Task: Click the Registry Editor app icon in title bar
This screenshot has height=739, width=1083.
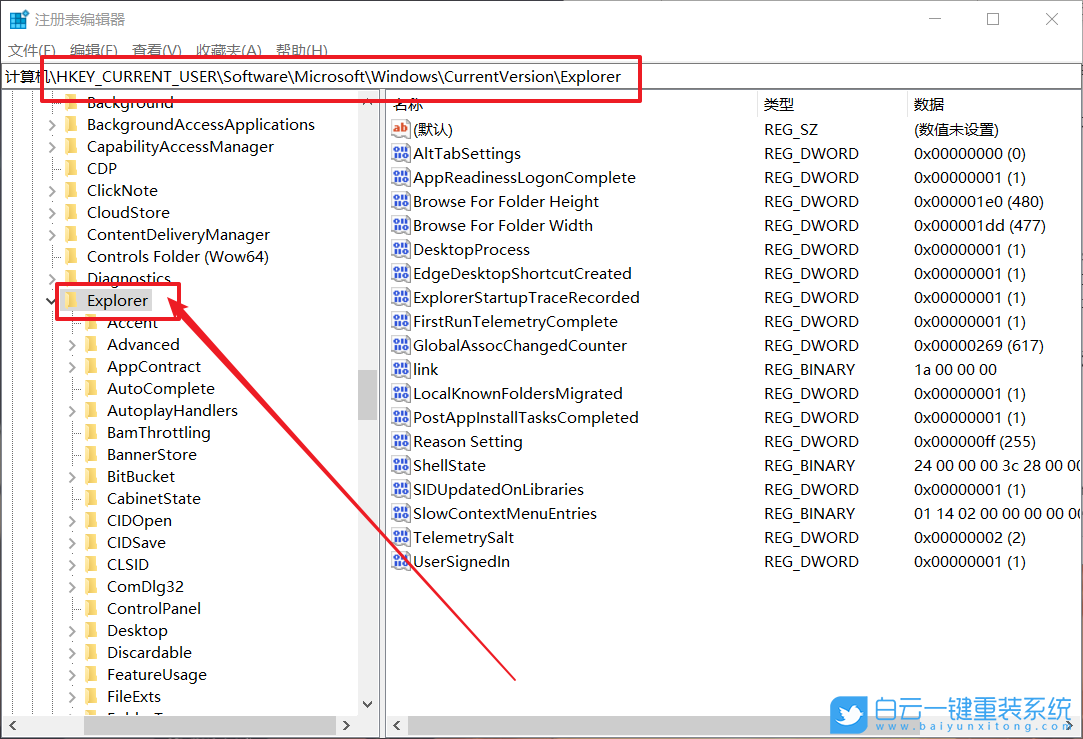Action: [19, 19]
